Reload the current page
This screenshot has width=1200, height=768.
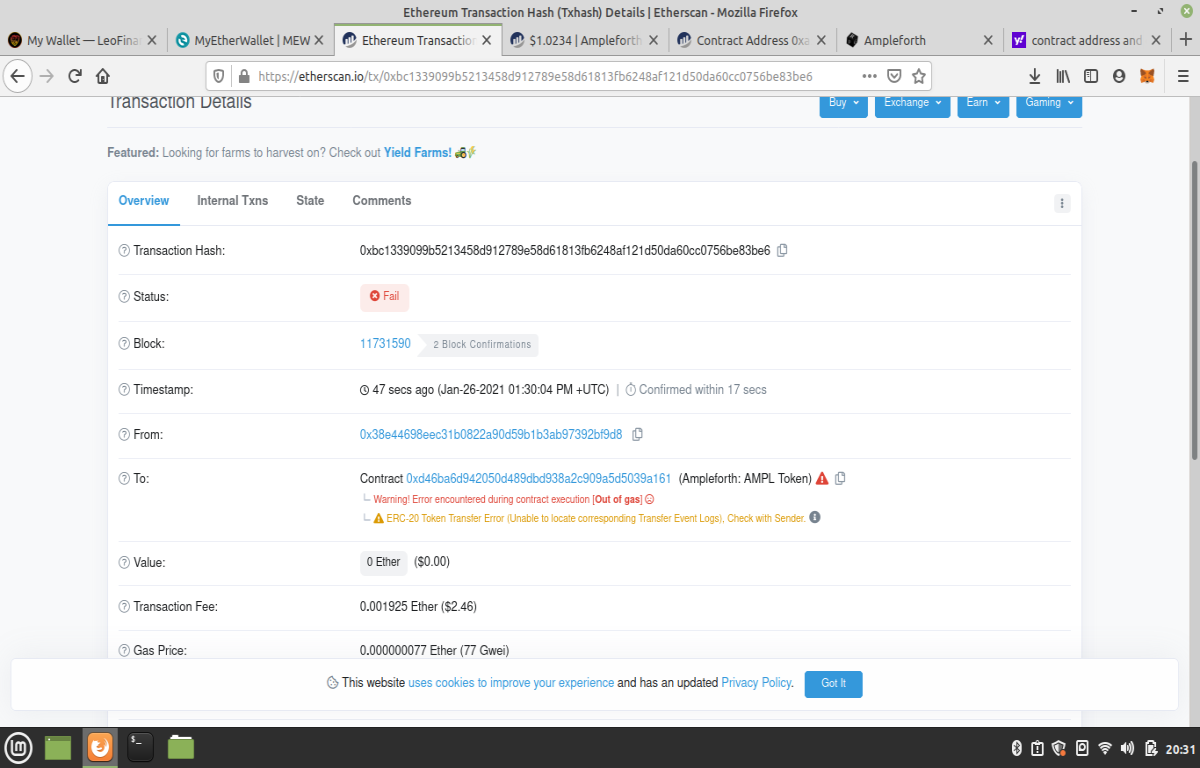(75, 76)
